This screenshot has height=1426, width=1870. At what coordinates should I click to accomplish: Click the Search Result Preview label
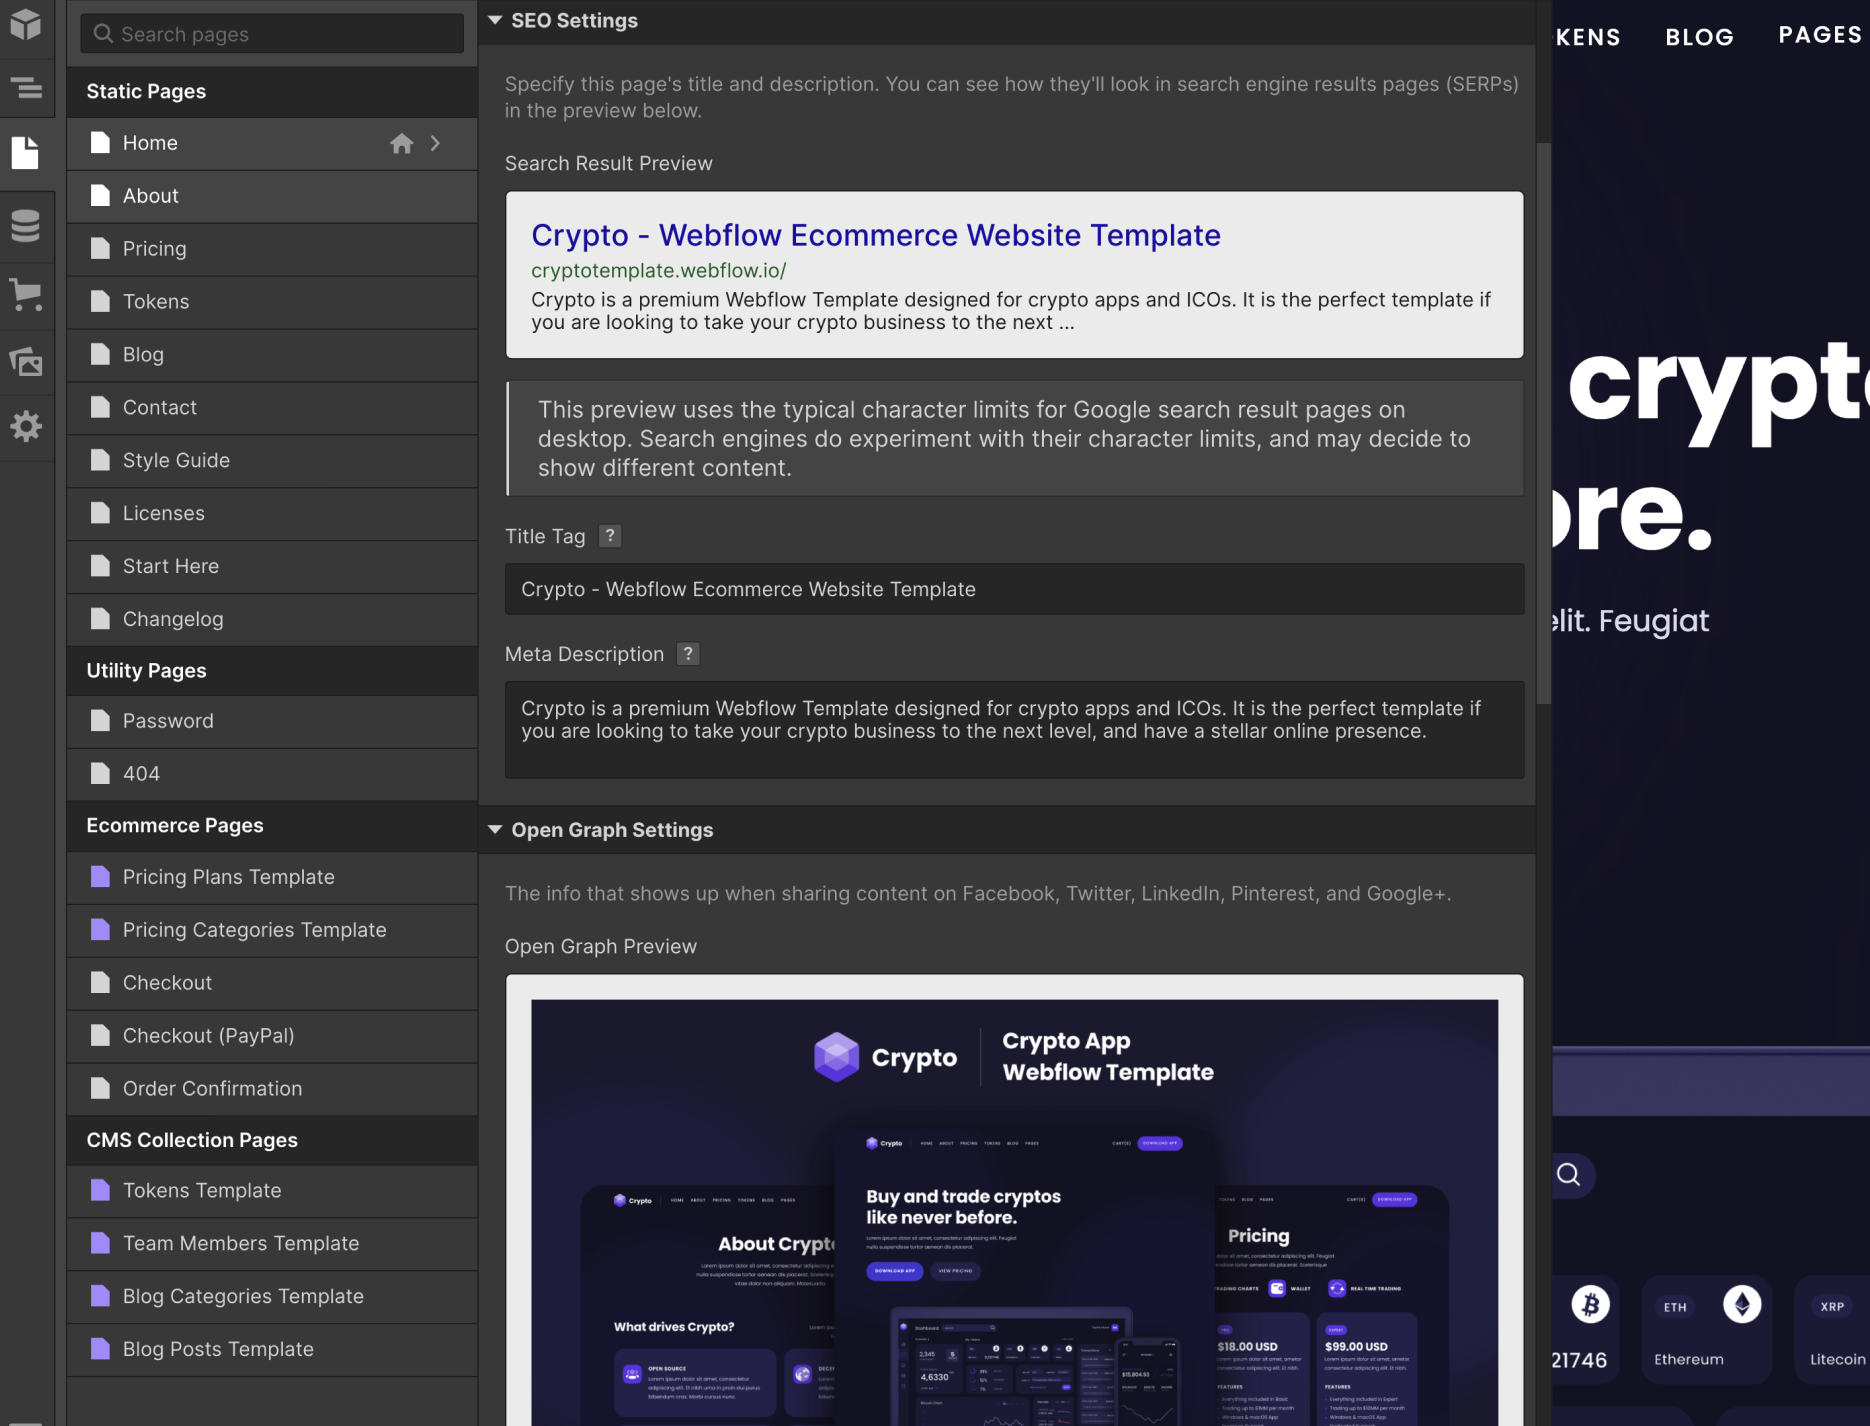609,164
